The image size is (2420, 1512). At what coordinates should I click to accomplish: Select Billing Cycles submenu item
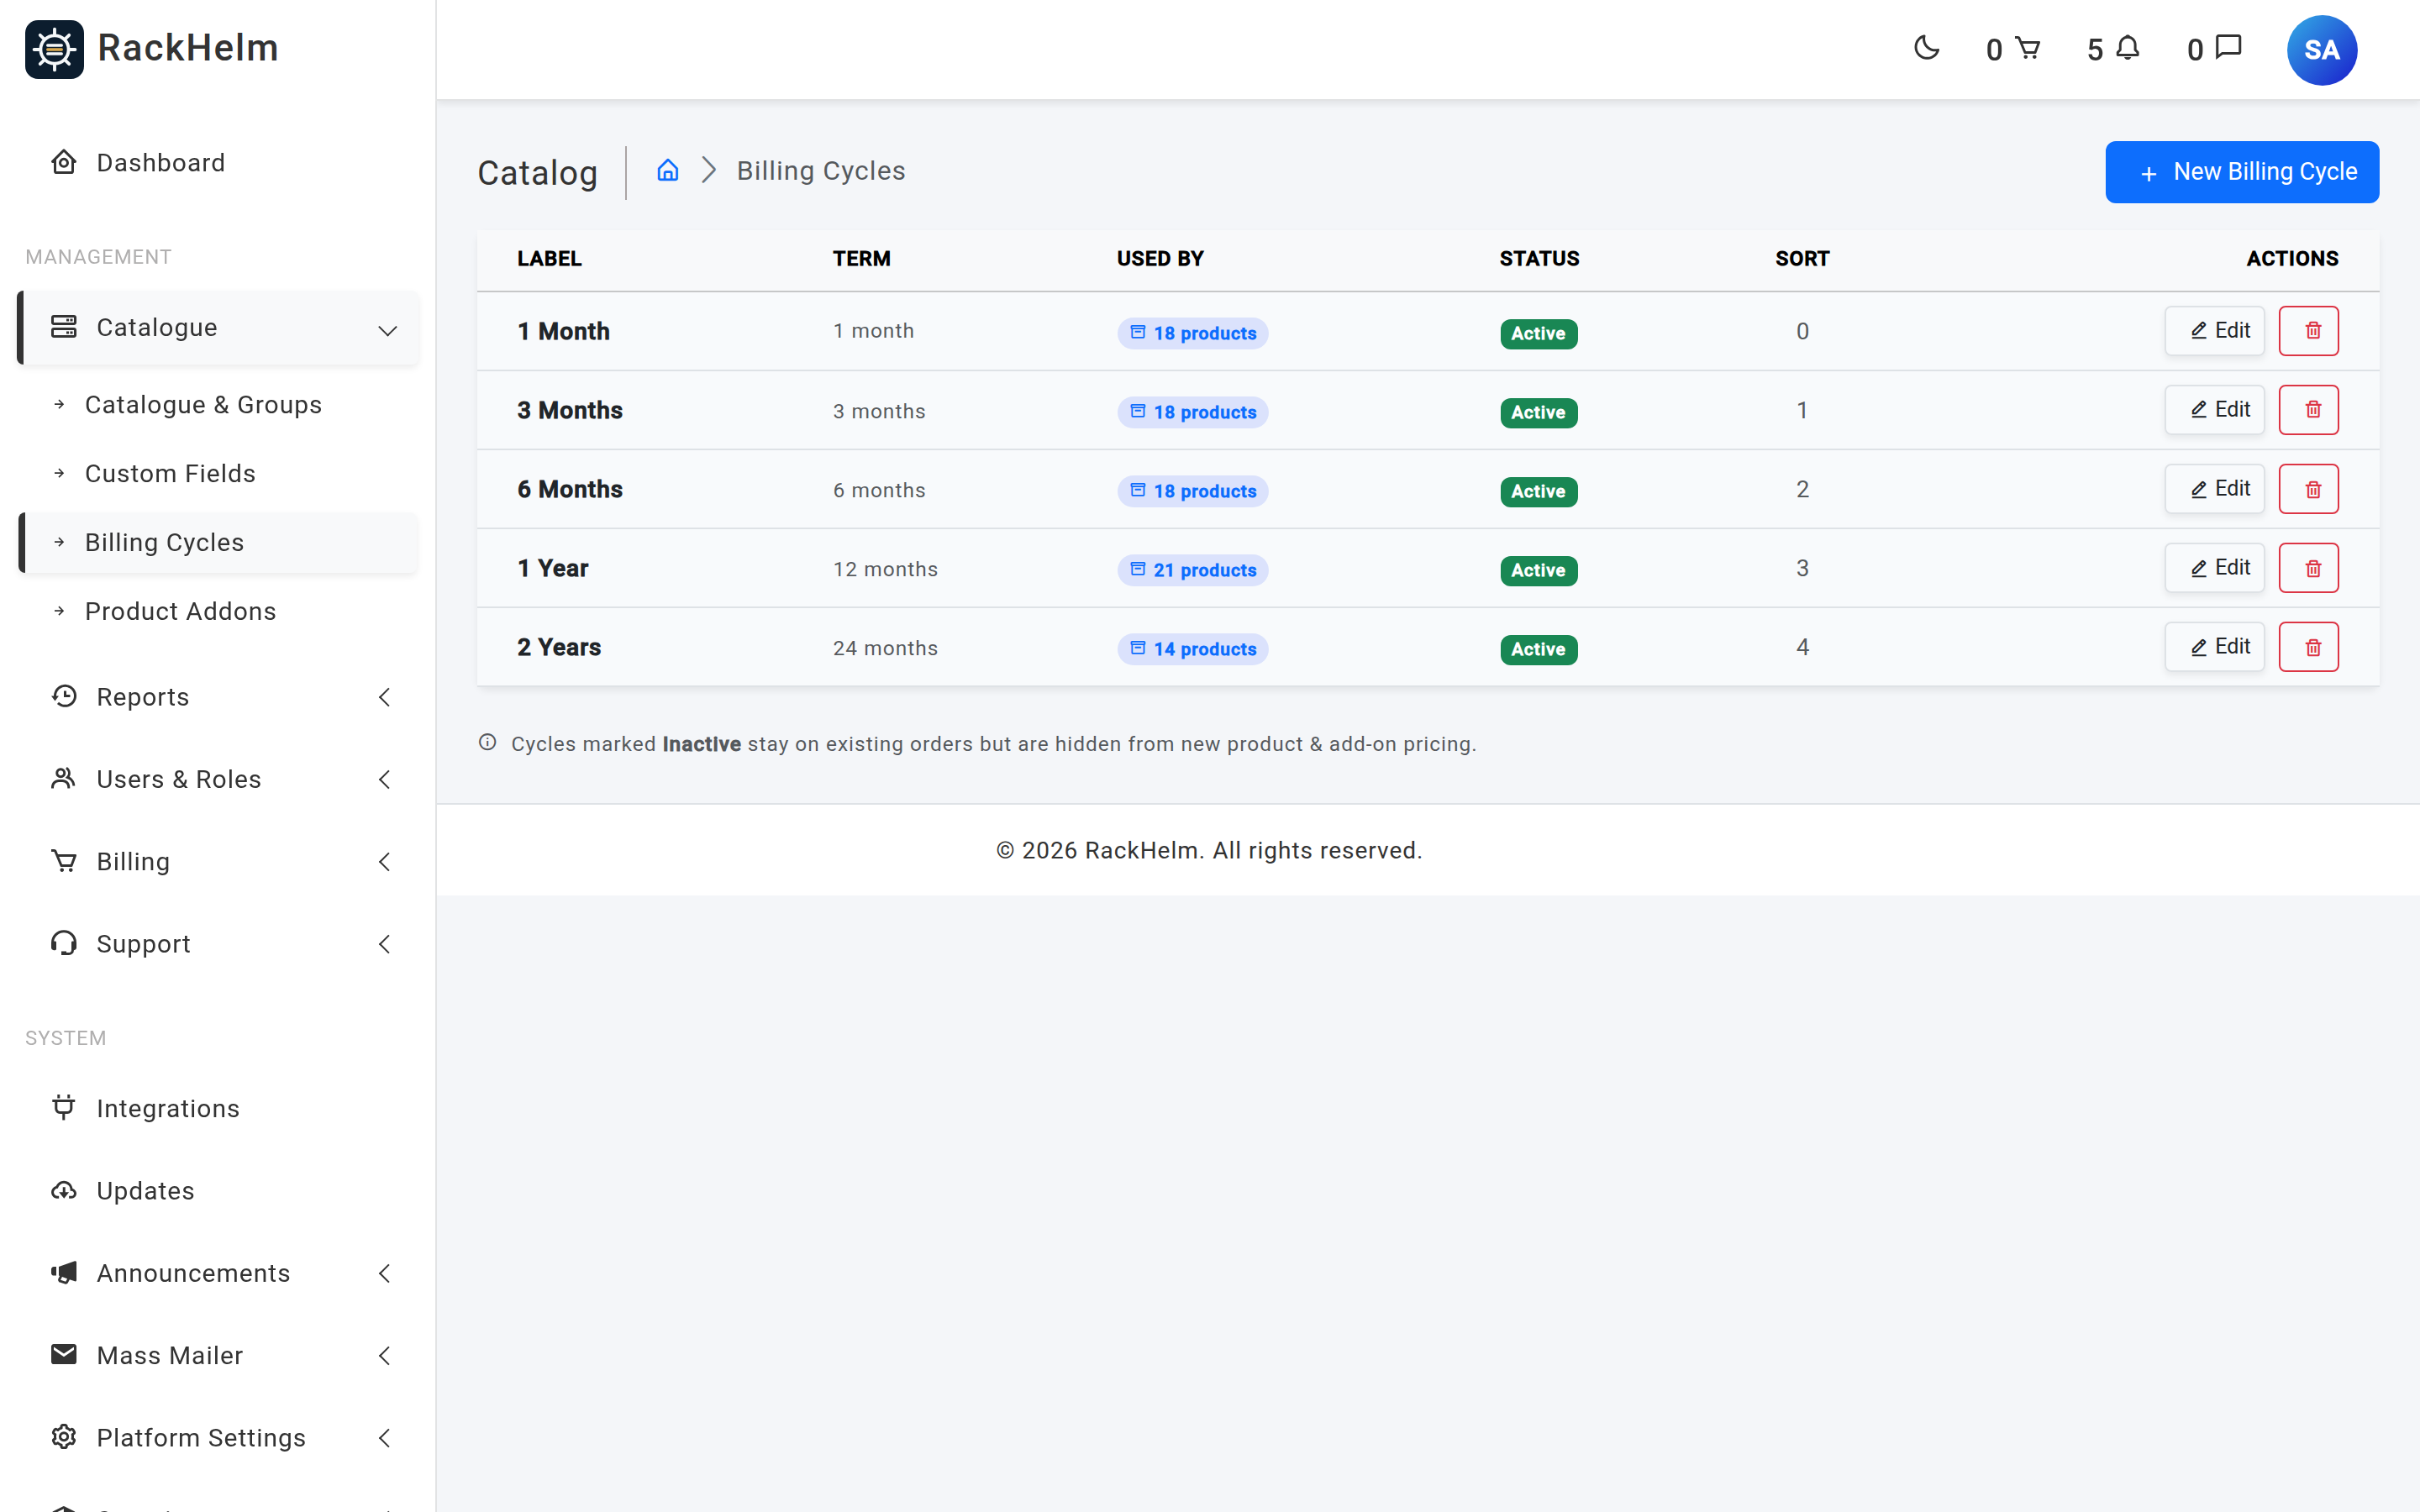[x=218, y=542]
